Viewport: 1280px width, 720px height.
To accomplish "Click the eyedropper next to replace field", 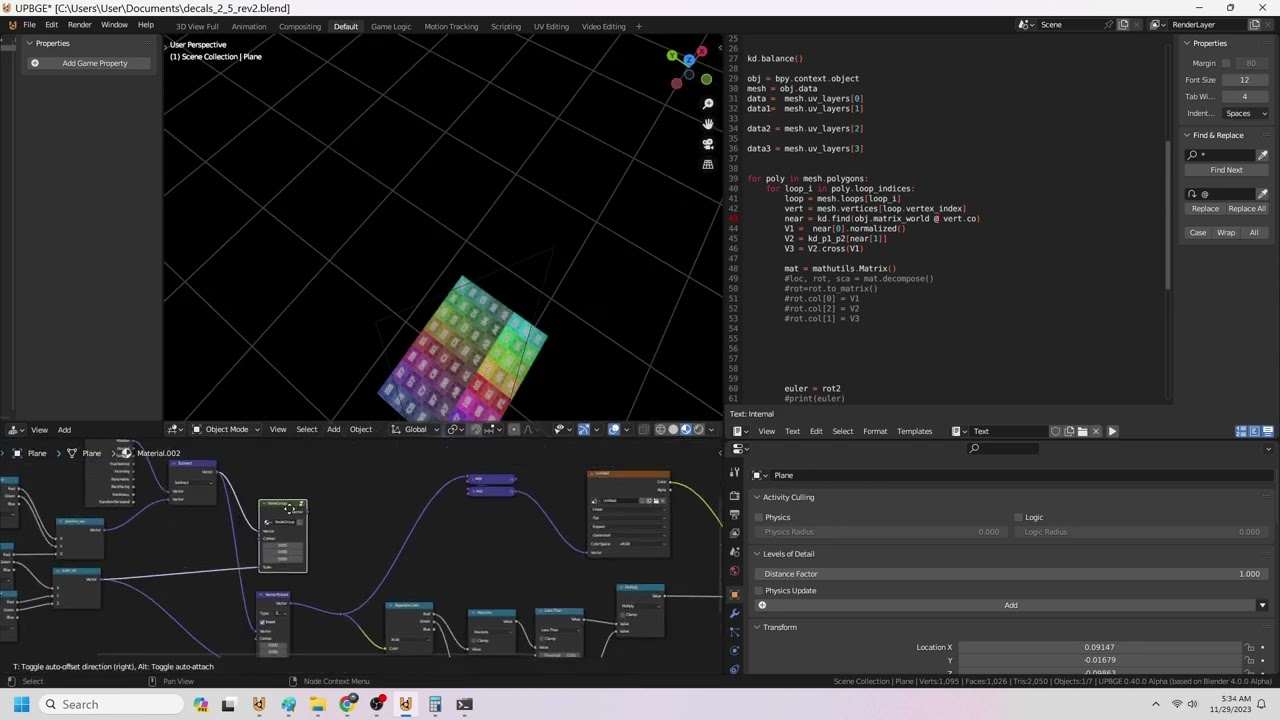I will 1262,194.
